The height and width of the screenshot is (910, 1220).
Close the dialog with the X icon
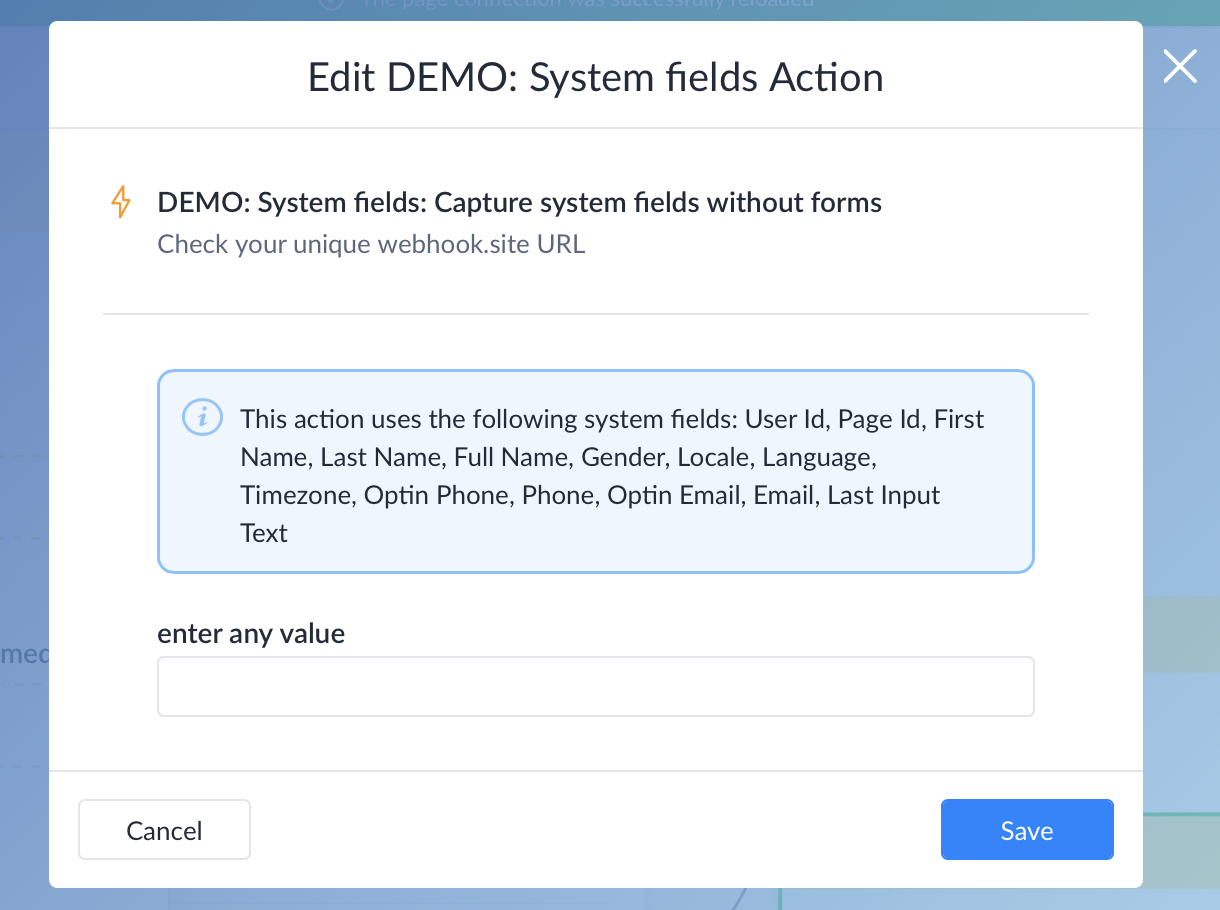pos(1180,67)
